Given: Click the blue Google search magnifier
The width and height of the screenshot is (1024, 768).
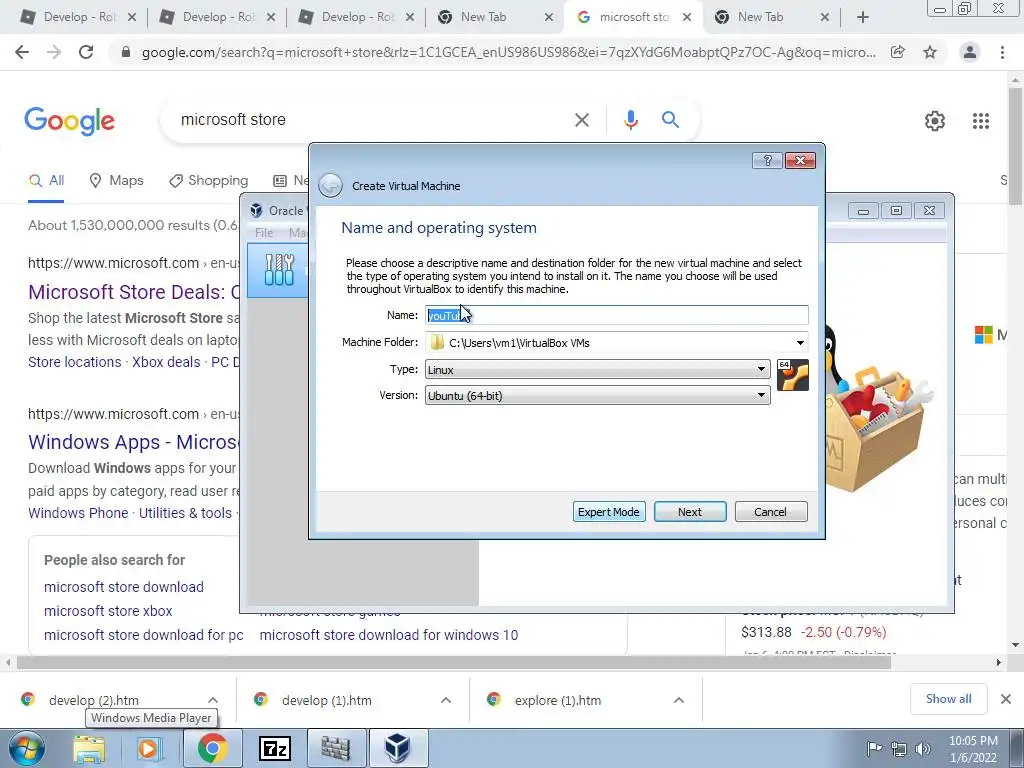Looking at the screenshot, I should (x=670, y=120).
